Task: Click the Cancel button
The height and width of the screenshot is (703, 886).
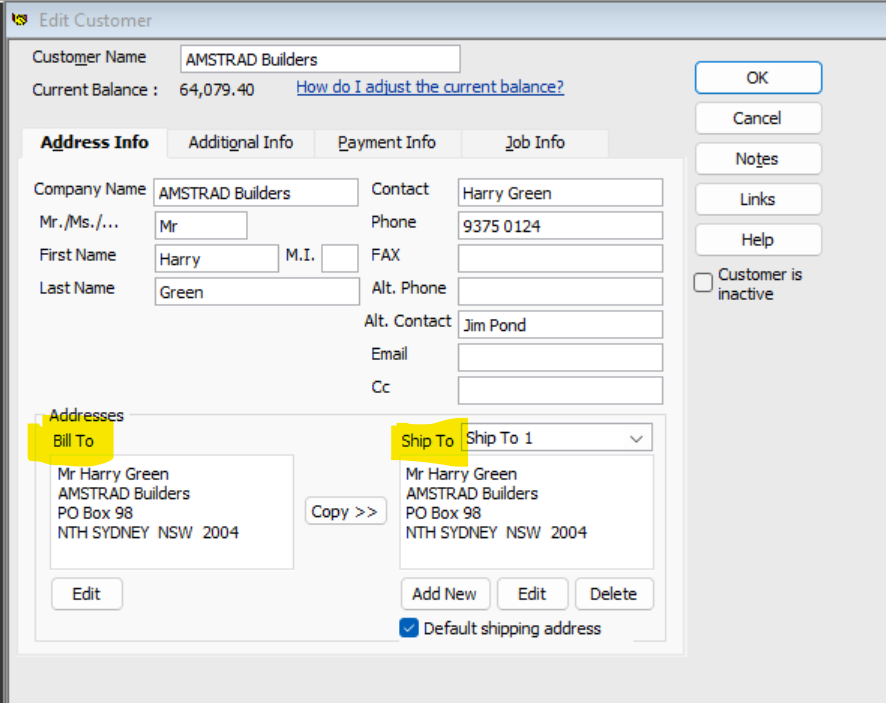Action: pyautogui.click(x=758, y=118)
